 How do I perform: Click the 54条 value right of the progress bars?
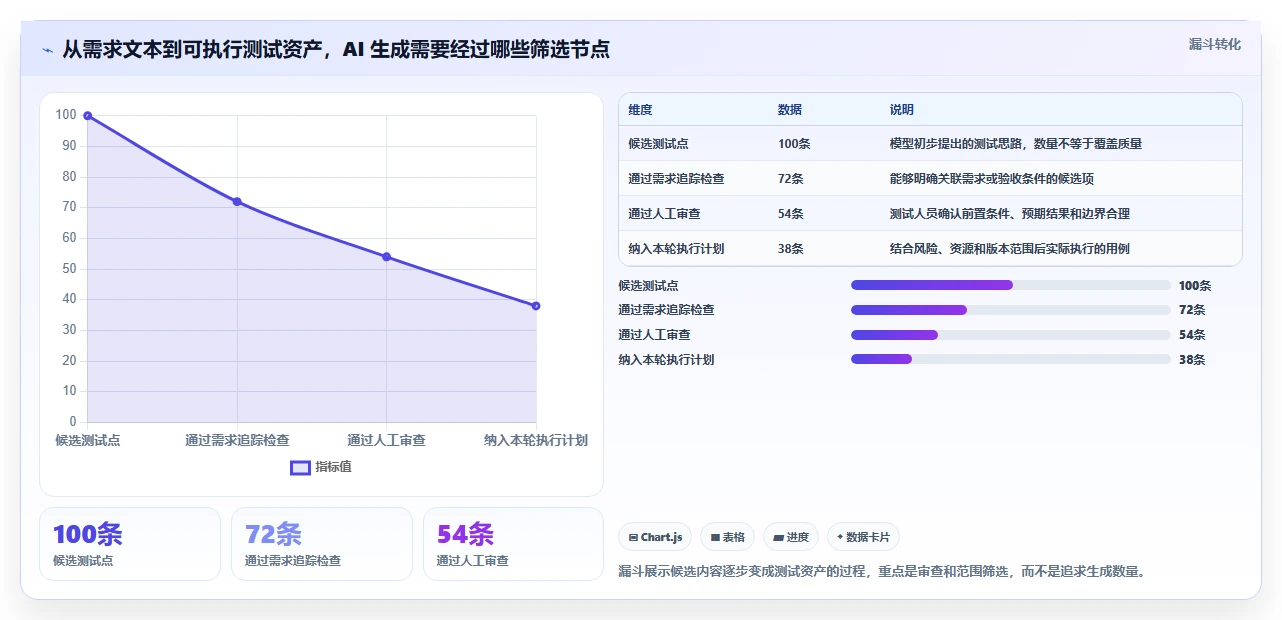coord(1192,335)
